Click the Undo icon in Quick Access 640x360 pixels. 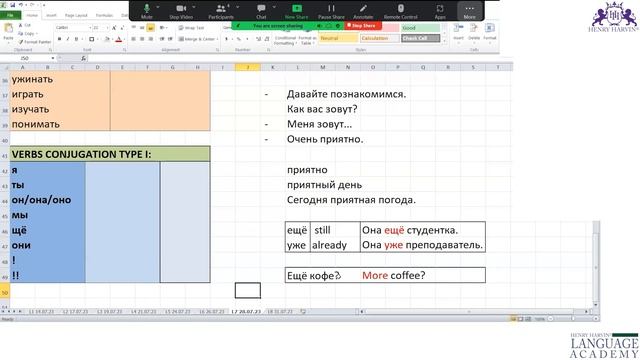(x=21, y=5)
